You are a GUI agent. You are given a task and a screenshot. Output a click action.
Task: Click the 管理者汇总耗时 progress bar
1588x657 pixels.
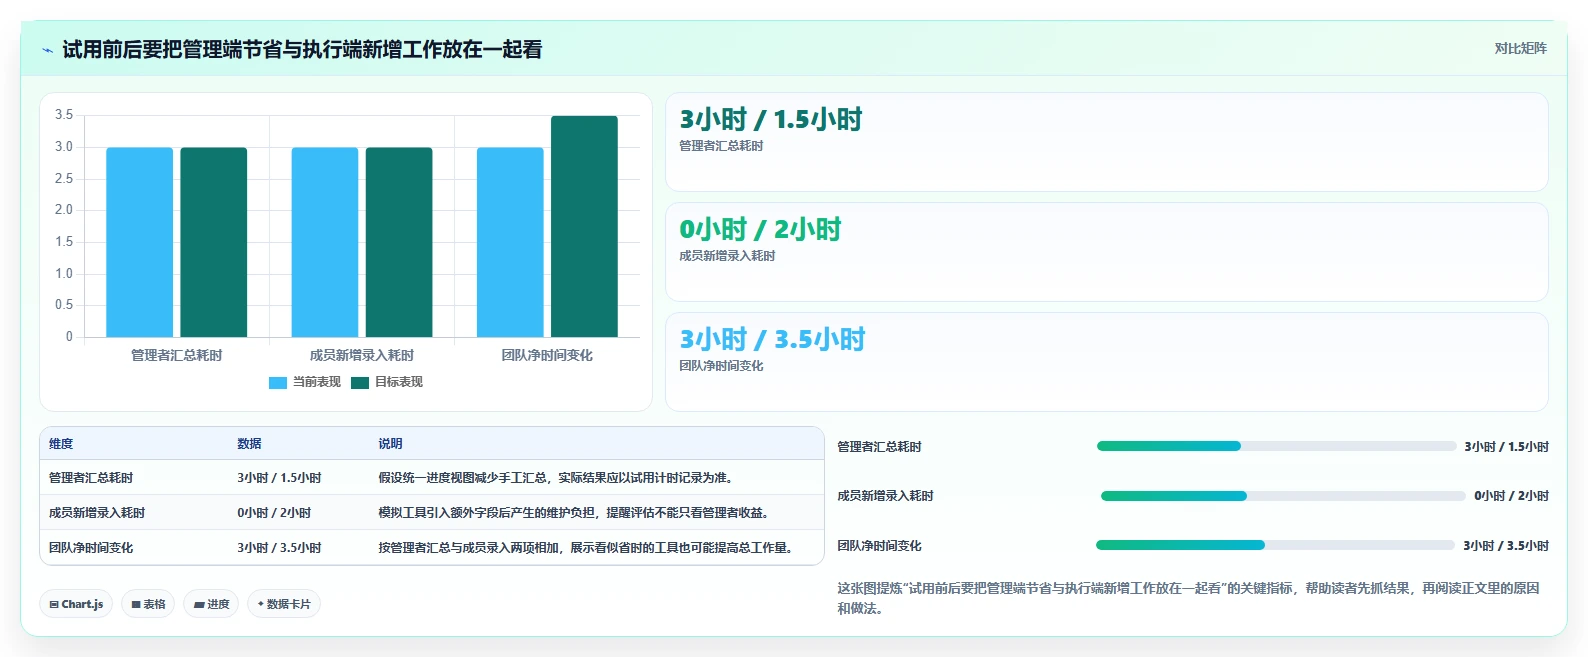pyautogui.click(x=1276, y=446)
